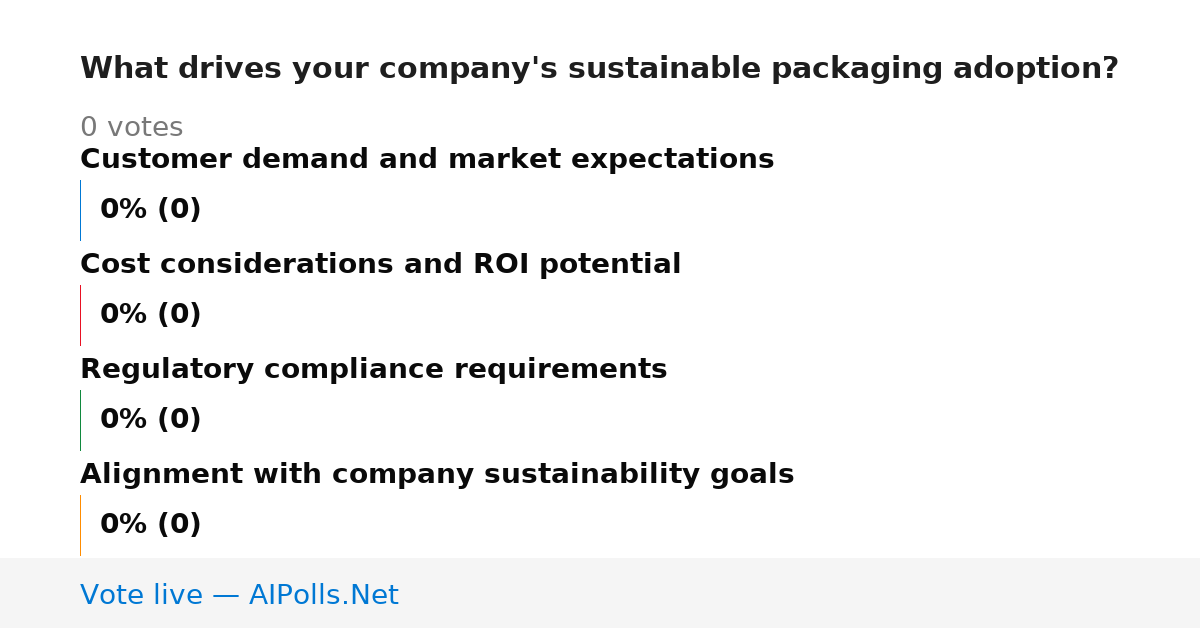Select Customer demand and market expectations option
The width and height of the screenshot is (1200, 628).
427,160
